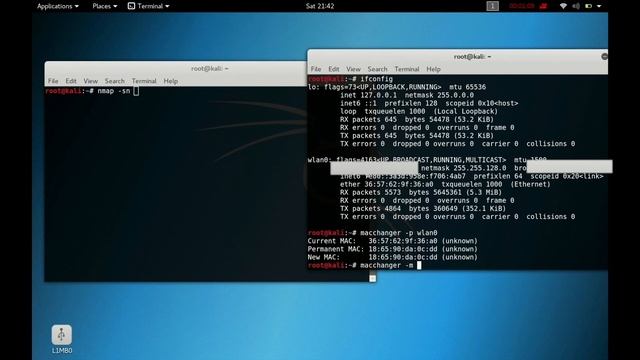Expand the system menu arrow

(599, 6)
